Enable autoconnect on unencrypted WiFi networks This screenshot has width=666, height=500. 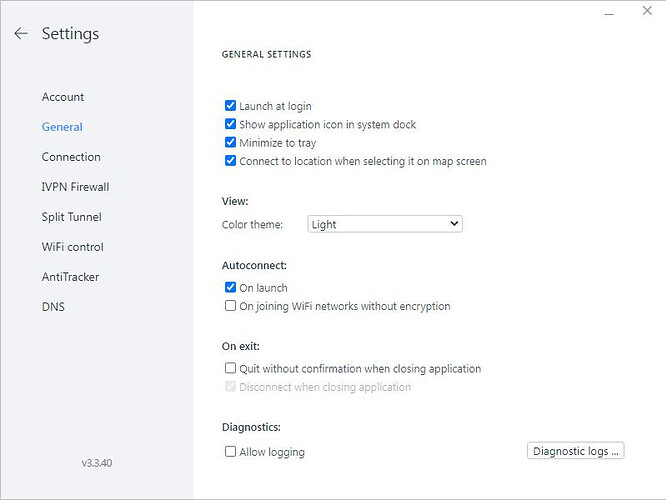[231, 306]
